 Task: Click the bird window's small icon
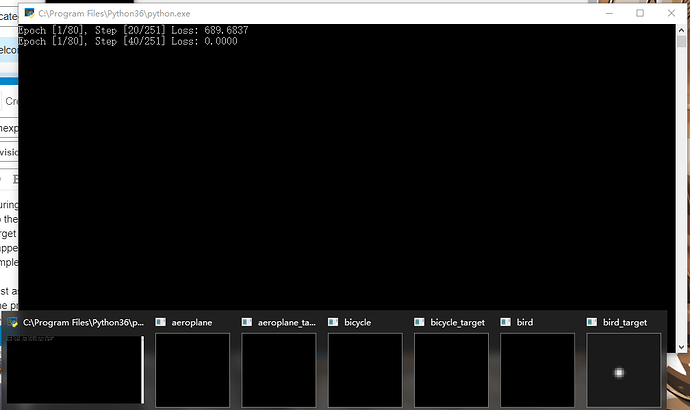coord(505,323)
